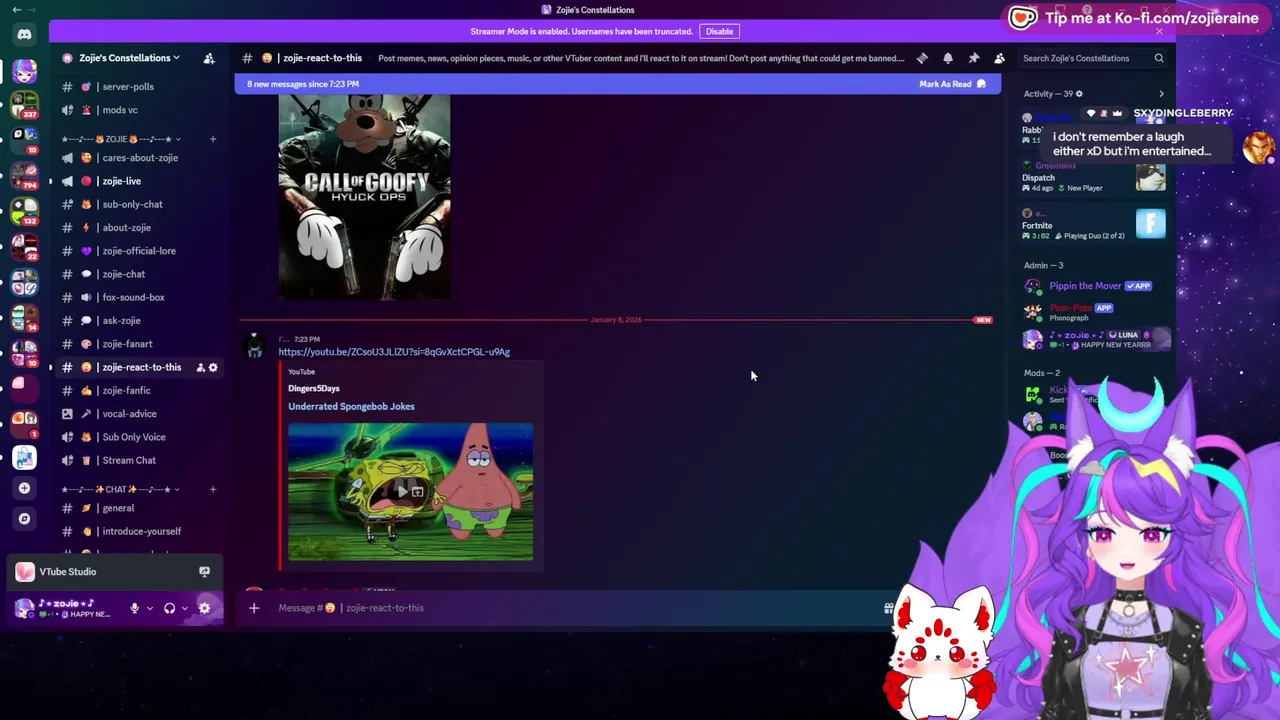
Task: Open pinned messages pin icon
Action: 974,58
